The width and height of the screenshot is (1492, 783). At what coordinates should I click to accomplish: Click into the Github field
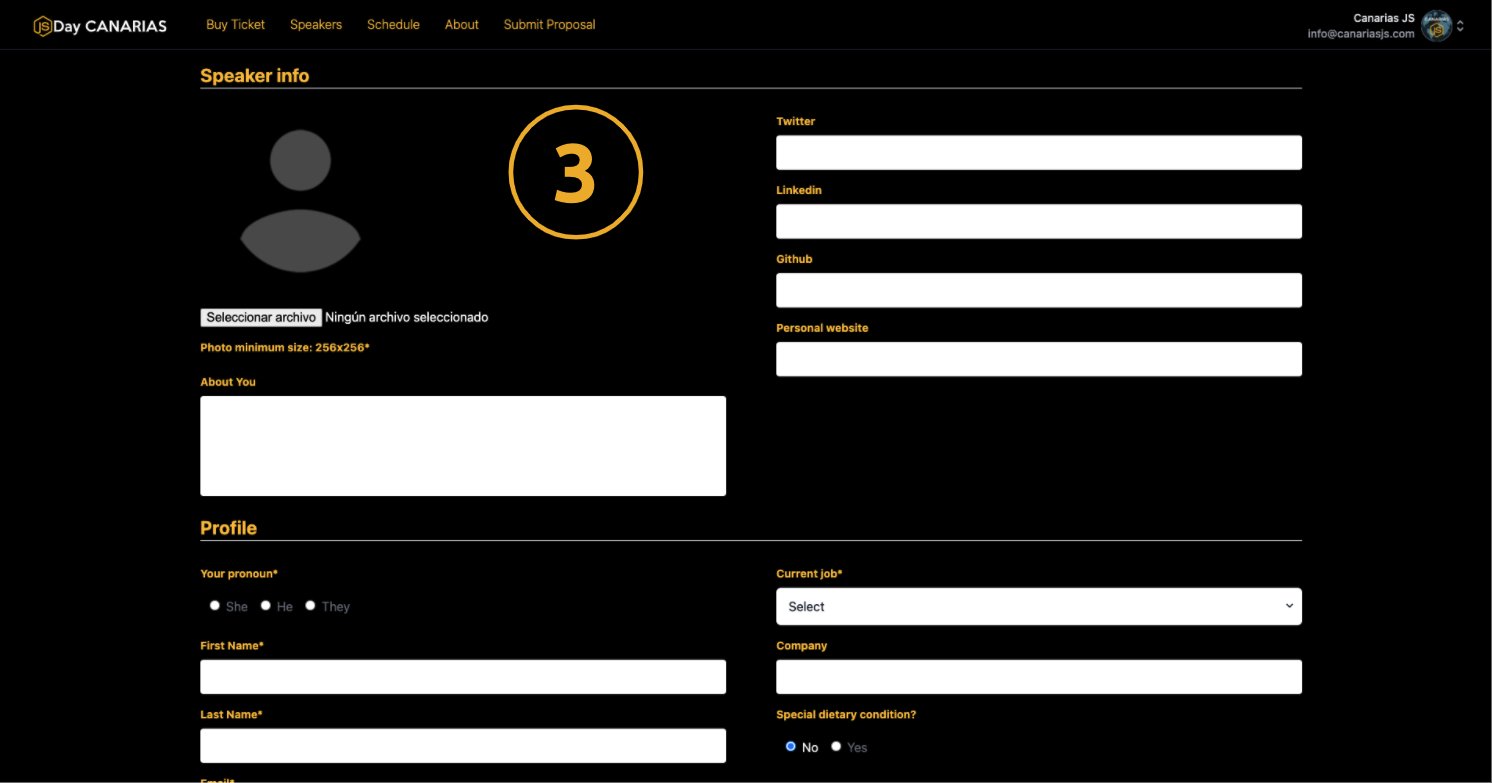point(1039,291)
